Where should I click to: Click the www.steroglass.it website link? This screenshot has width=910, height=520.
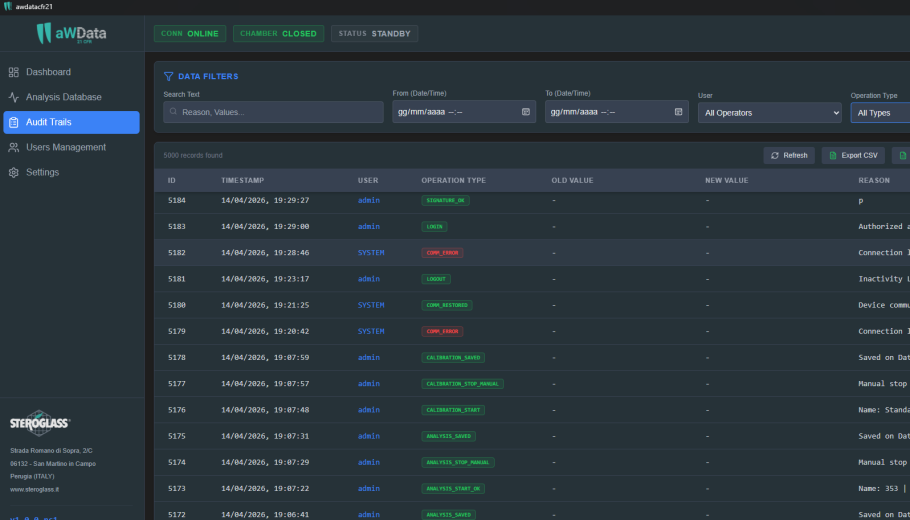34,489
